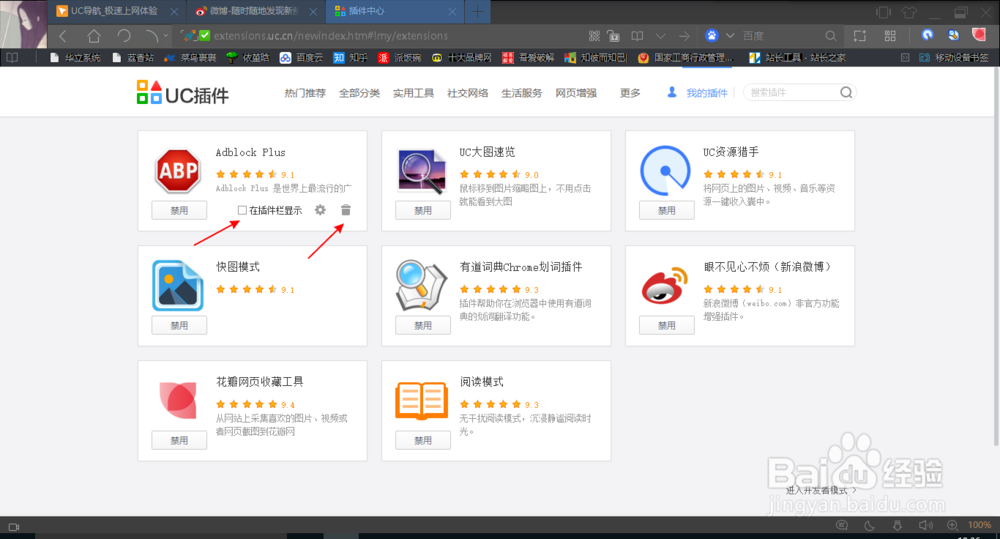This screenshot has height=539, width=1000.
Task: Click the UC插件 logo
Action: point(182,93)
